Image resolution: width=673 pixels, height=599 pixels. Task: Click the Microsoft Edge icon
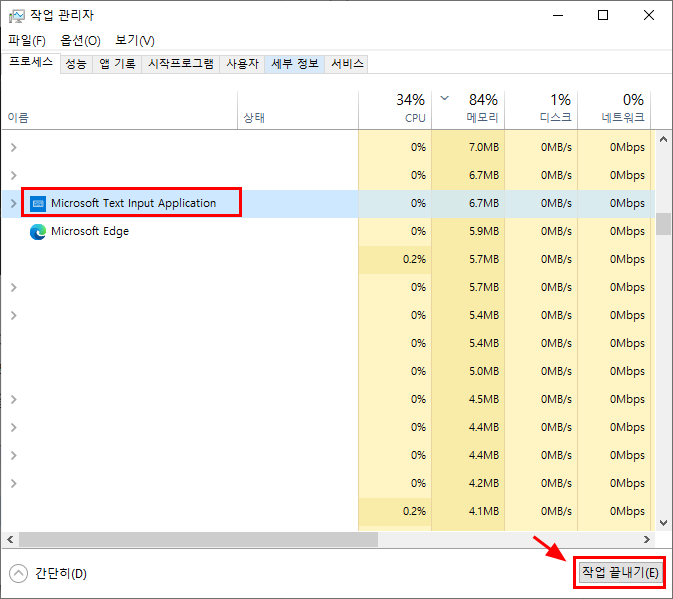(38, 232)
